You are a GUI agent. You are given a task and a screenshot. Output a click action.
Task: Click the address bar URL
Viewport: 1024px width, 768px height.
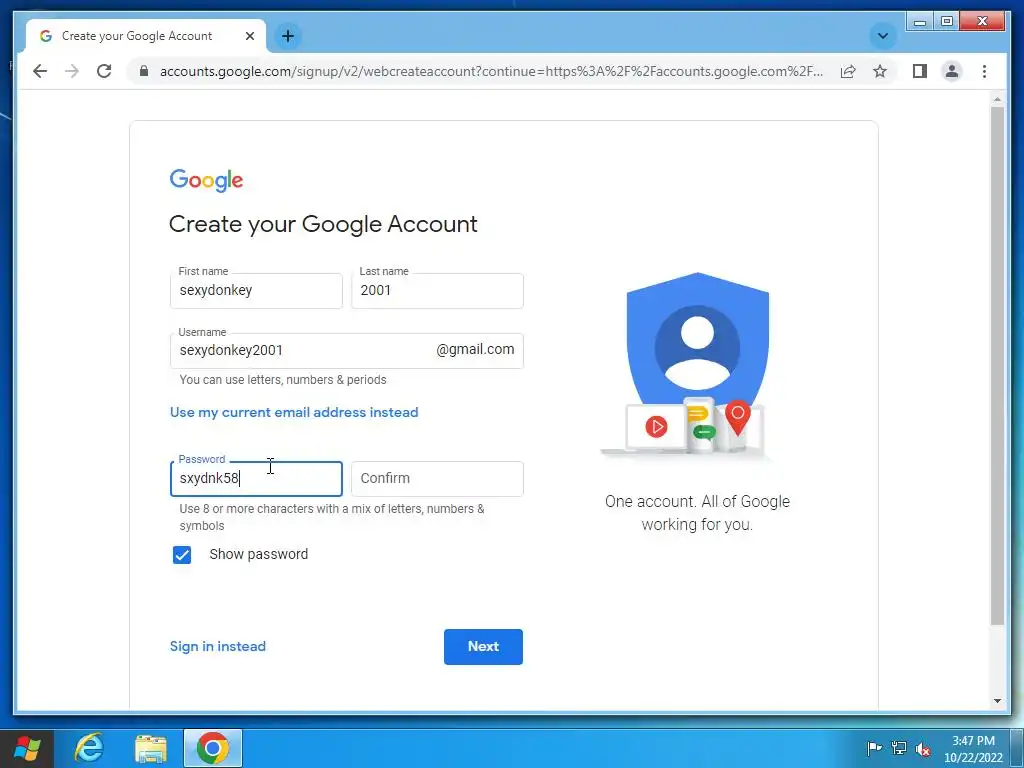pos(491,71)
